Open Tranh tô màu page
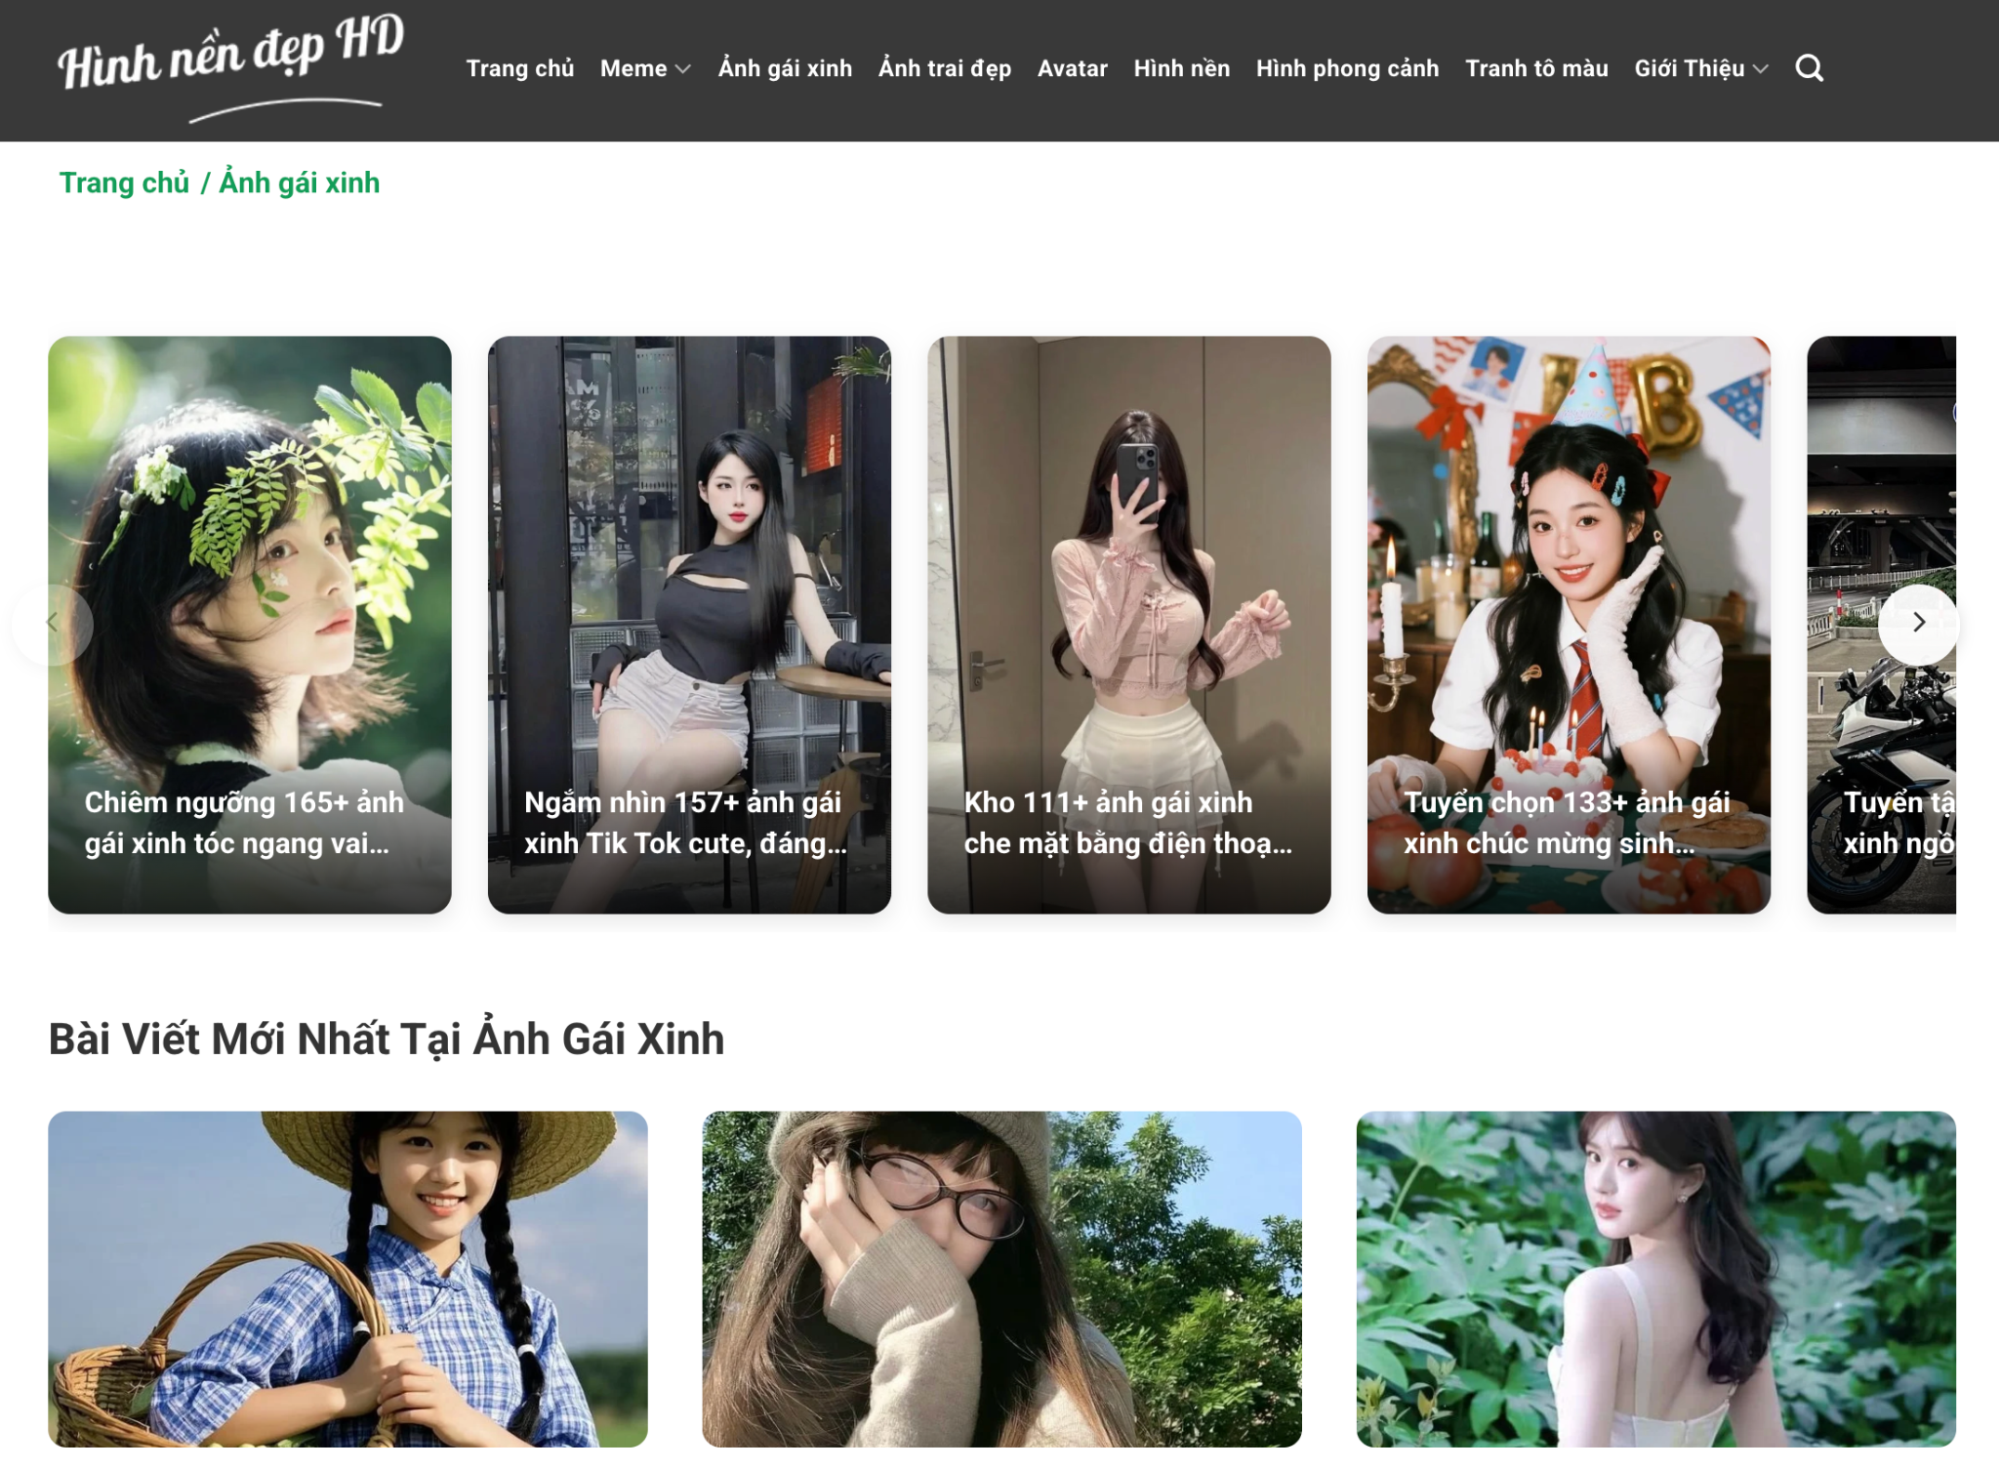 coord(1536,69)
